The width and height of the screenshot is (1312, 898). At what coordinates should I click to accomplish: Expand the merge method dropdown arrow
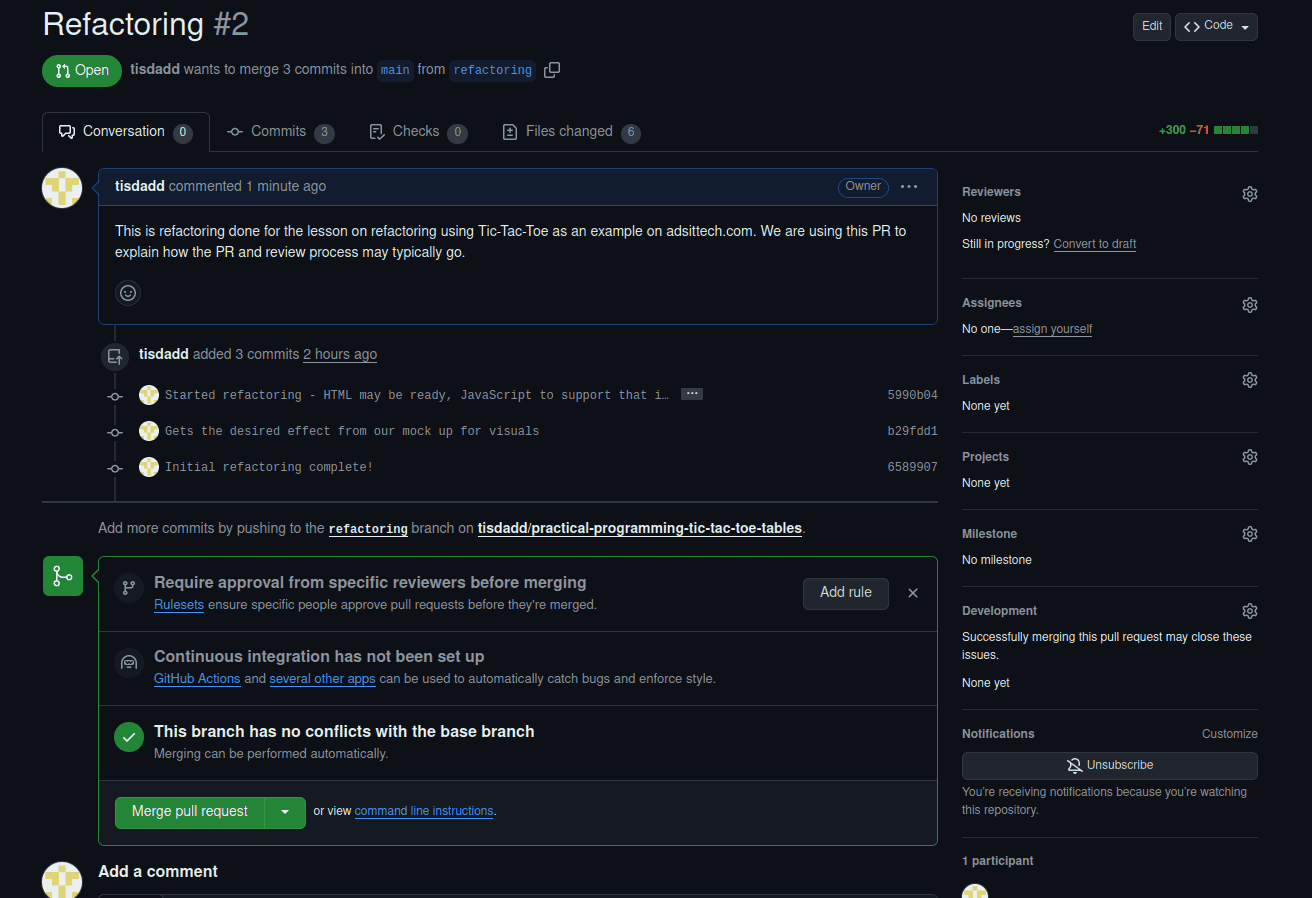point(285,812)
